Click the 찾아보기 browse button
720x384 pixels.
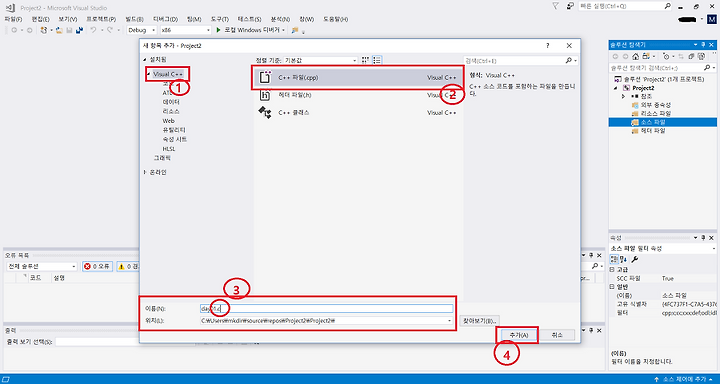(479, 320)
